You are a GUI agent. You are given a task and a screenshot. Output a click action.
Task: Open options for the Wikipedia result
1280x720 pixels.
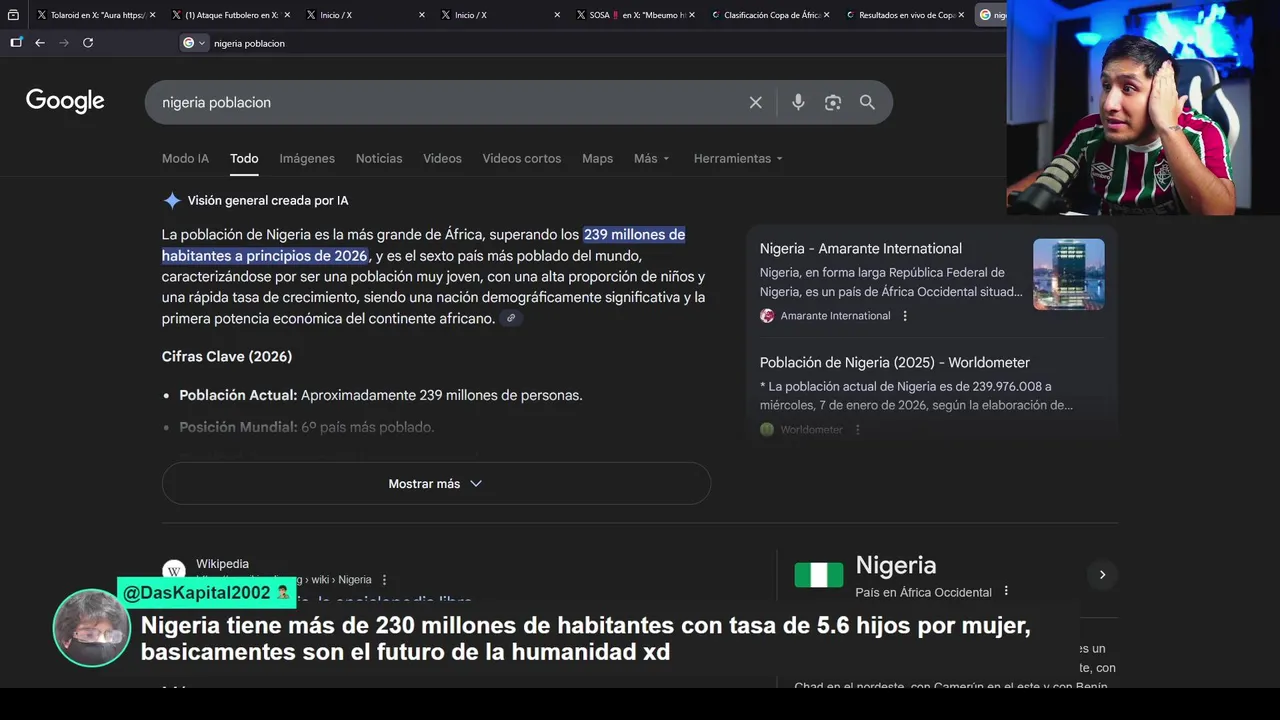coord(384,580)
